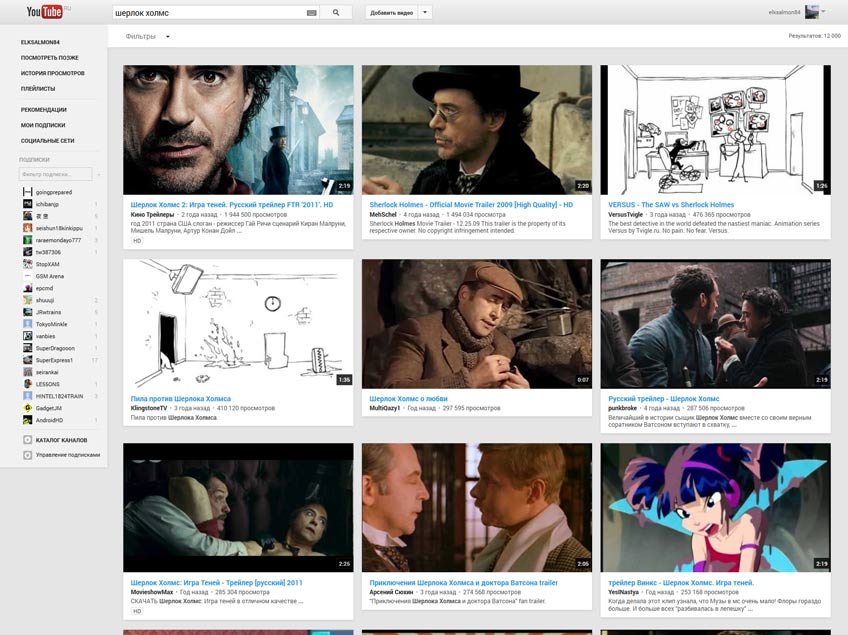Open ПЛЕЙЛИСТЫ from the sidebar menu
The width and height of the screenshot is (848, 635).
[x=41, y=88]
